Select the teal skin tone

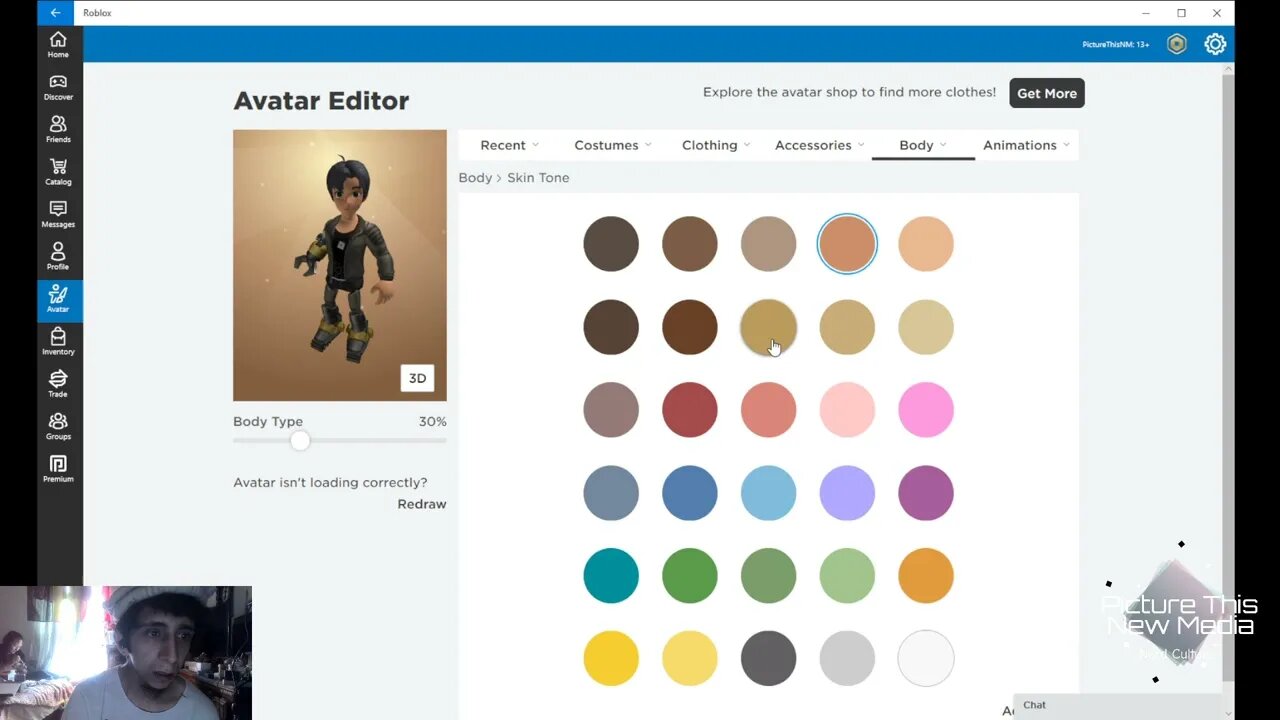tap(611, 576)
